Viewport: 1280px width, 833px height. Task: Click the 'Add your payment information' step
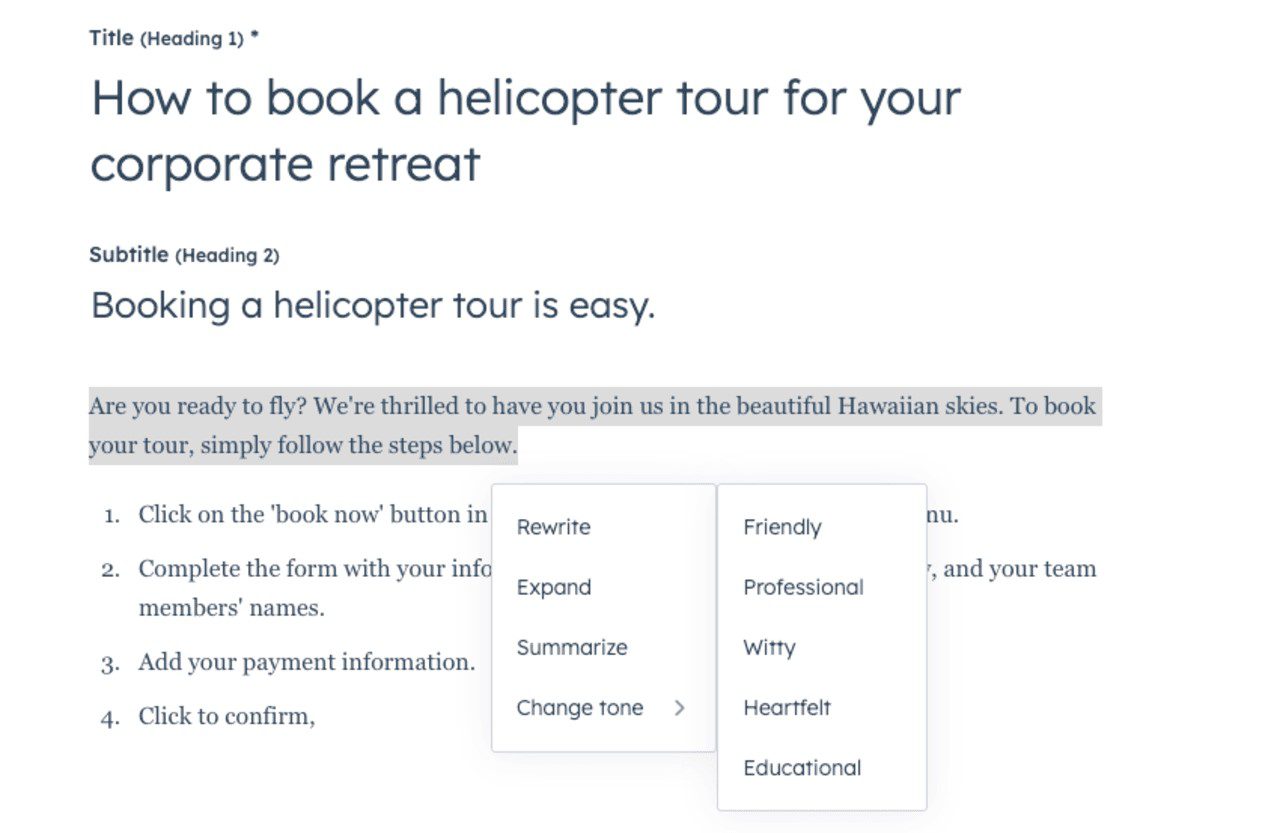coord(306,662)
